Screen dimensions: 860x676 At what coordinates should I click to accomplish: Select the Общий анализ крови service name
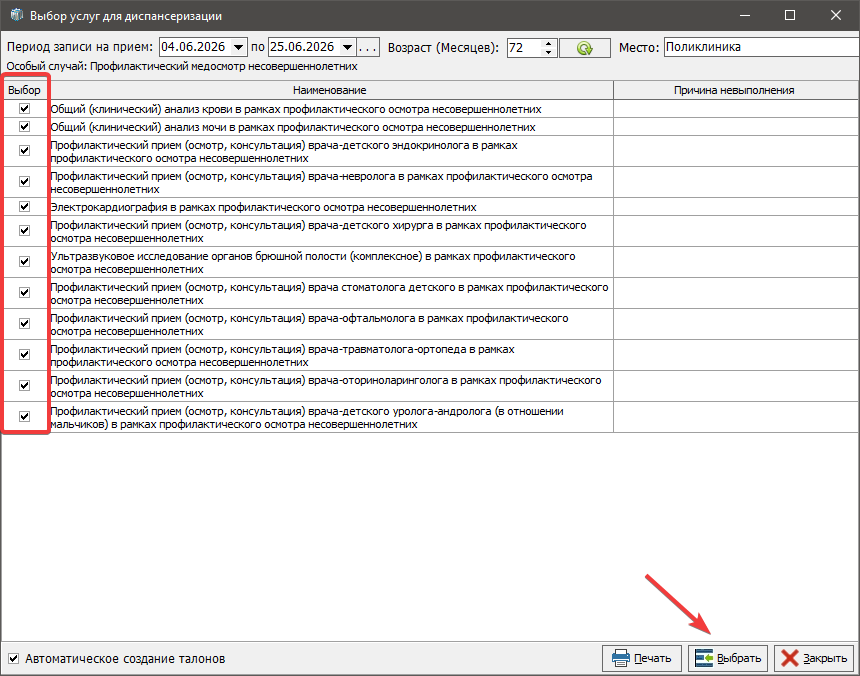click(296, 109)
